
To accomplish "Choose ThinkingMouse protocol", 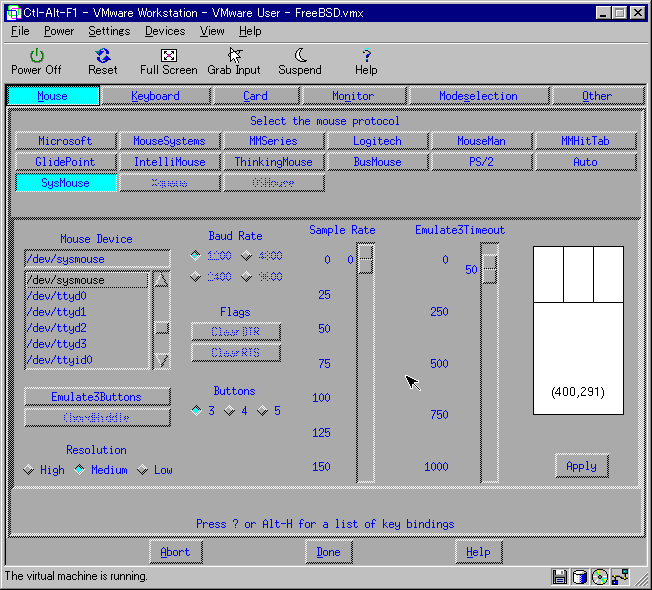I will click(x=274, y=162).
